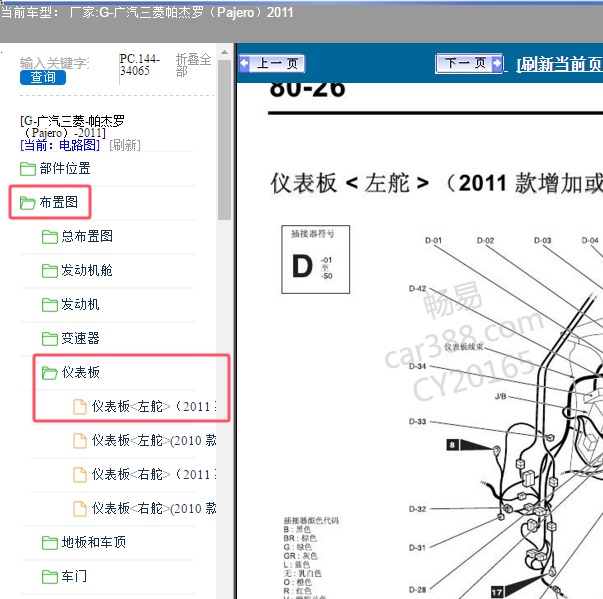Select the 发动机 tree label
The height and width of the screenshot is (599, 603).
click(x=80, y=304)
